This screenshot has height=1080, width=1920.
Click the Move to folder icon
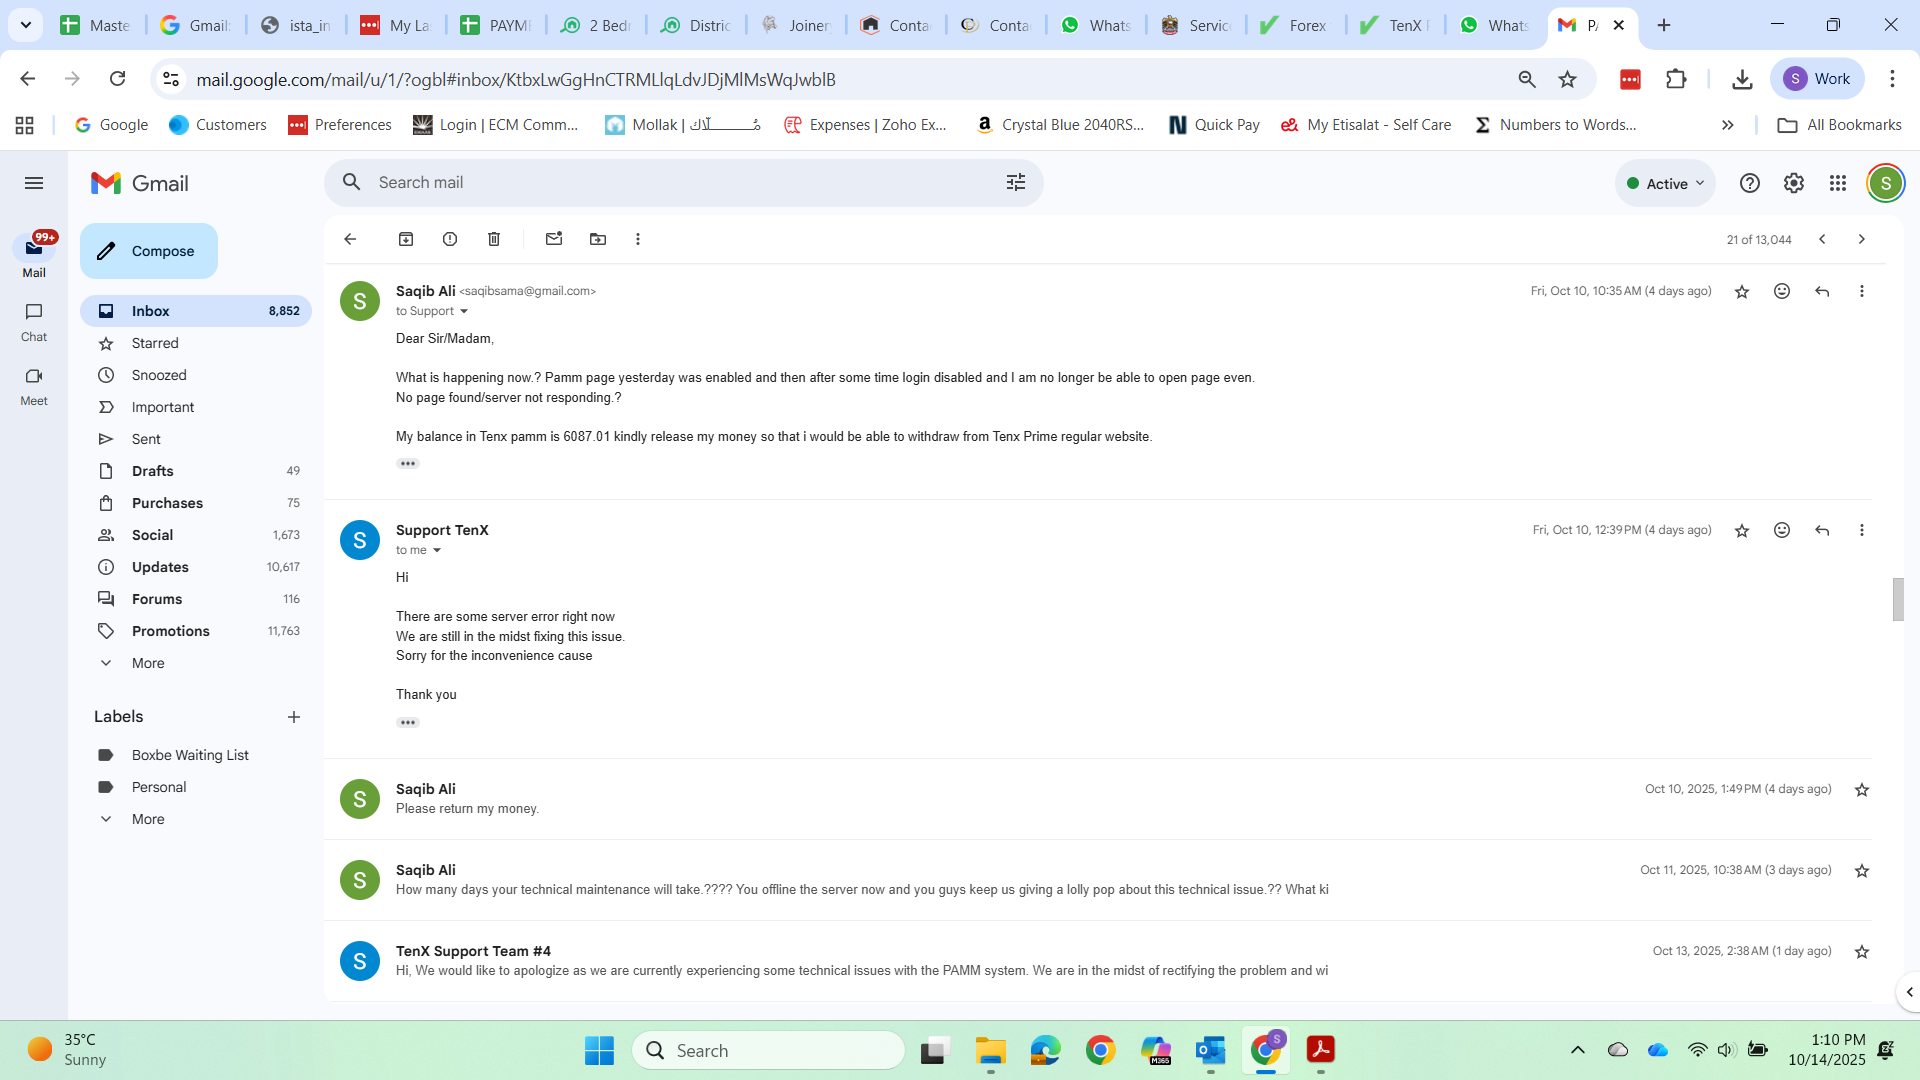(598, 239)
